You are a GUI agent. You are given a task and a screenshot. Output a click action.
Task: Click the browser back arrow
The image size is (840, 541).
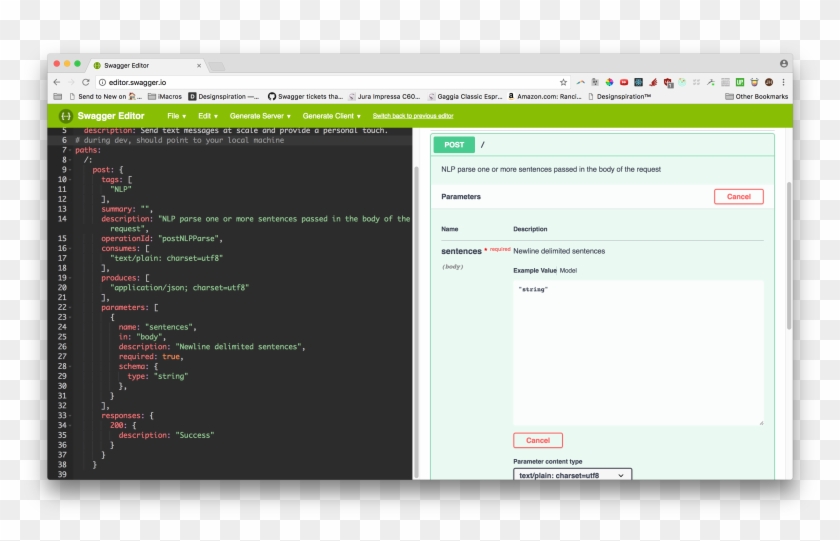click(x=57, y=82)
